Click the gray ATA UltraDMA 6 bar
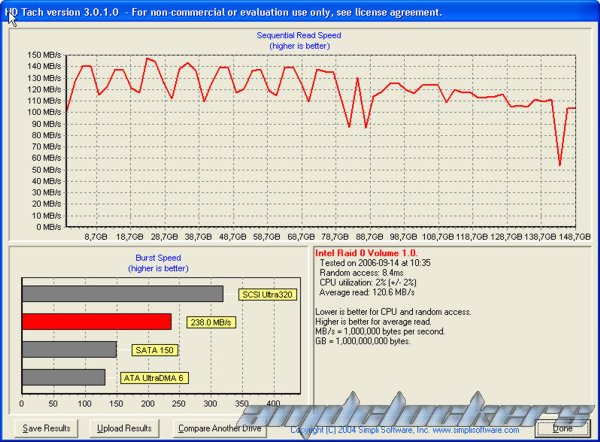600x442 pixels. point(63,377)
